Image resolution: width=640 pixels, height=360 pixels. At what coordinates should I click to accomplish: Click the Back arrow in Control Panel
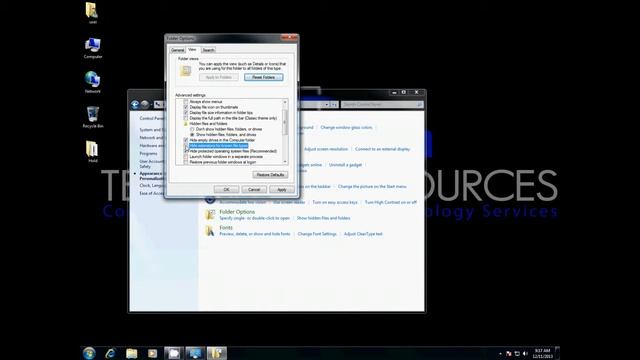click(135, 105)
